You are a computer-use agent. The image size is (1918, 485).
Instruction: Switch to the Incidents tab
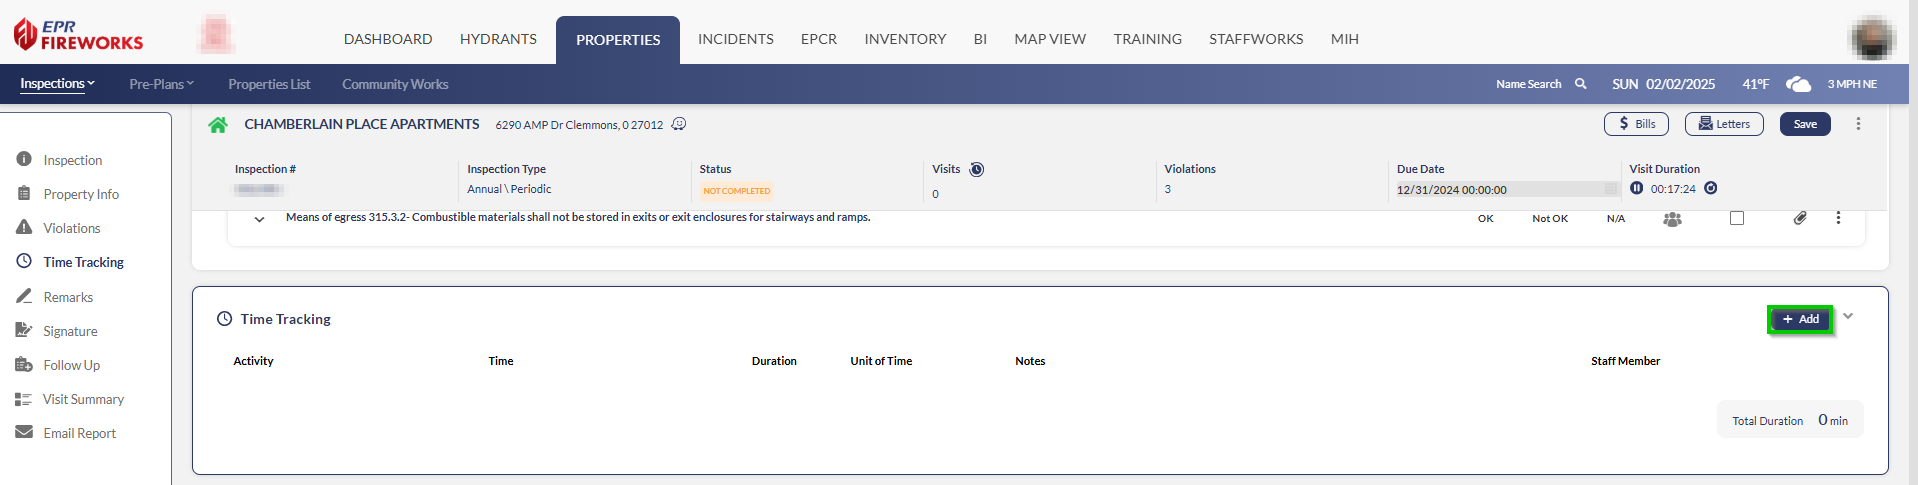click(x=735, y=39)
